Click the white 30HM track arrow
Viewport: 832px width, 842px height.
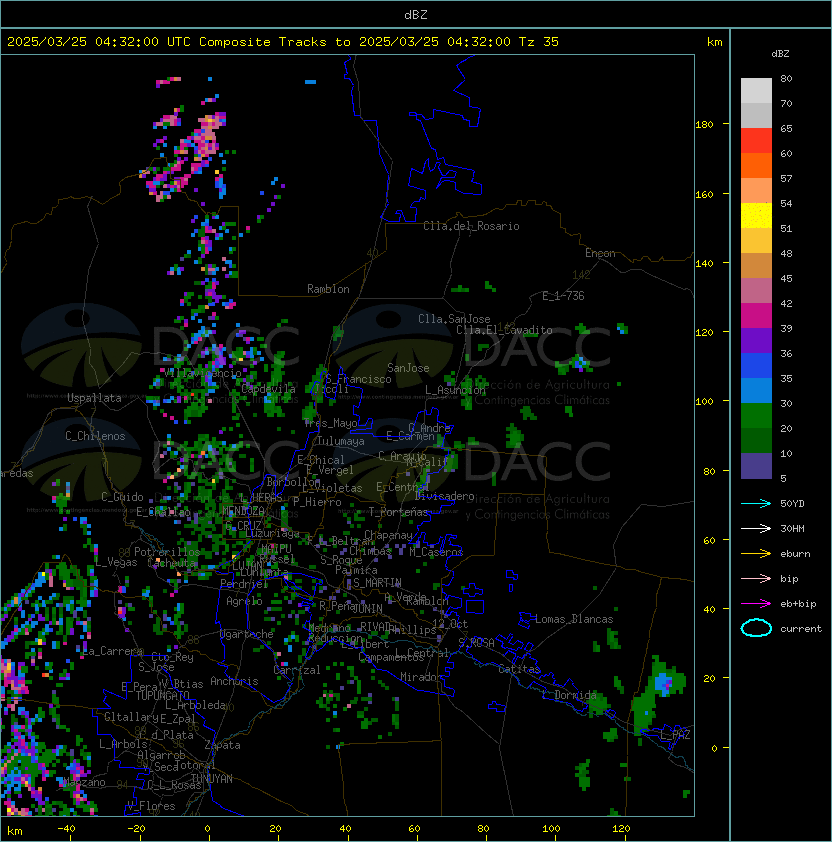[x=756, y=528]
